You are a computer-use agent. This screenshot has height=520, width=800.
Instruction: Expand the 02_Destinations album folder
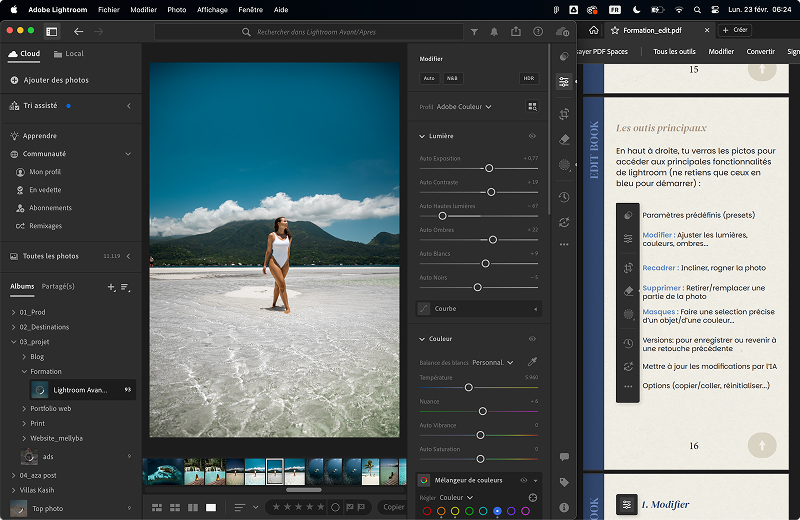(x=13, y=327)
